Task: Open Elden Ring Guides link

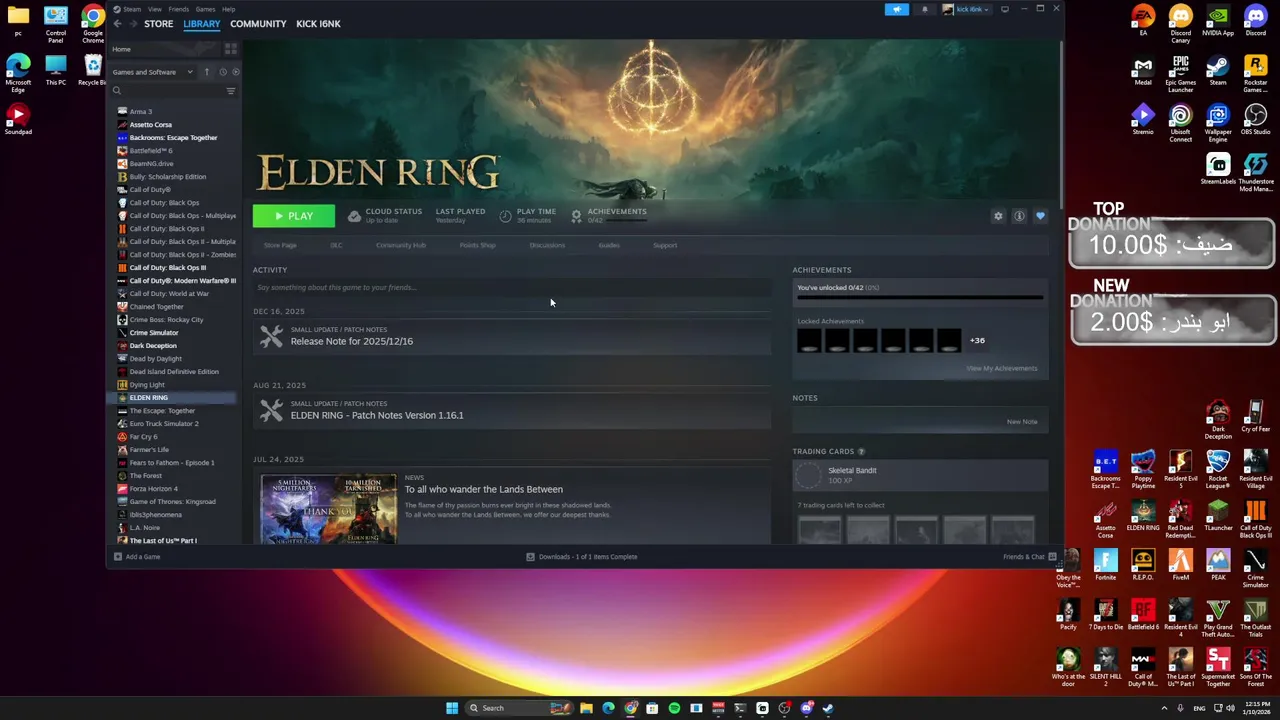Action: (609, 245)
